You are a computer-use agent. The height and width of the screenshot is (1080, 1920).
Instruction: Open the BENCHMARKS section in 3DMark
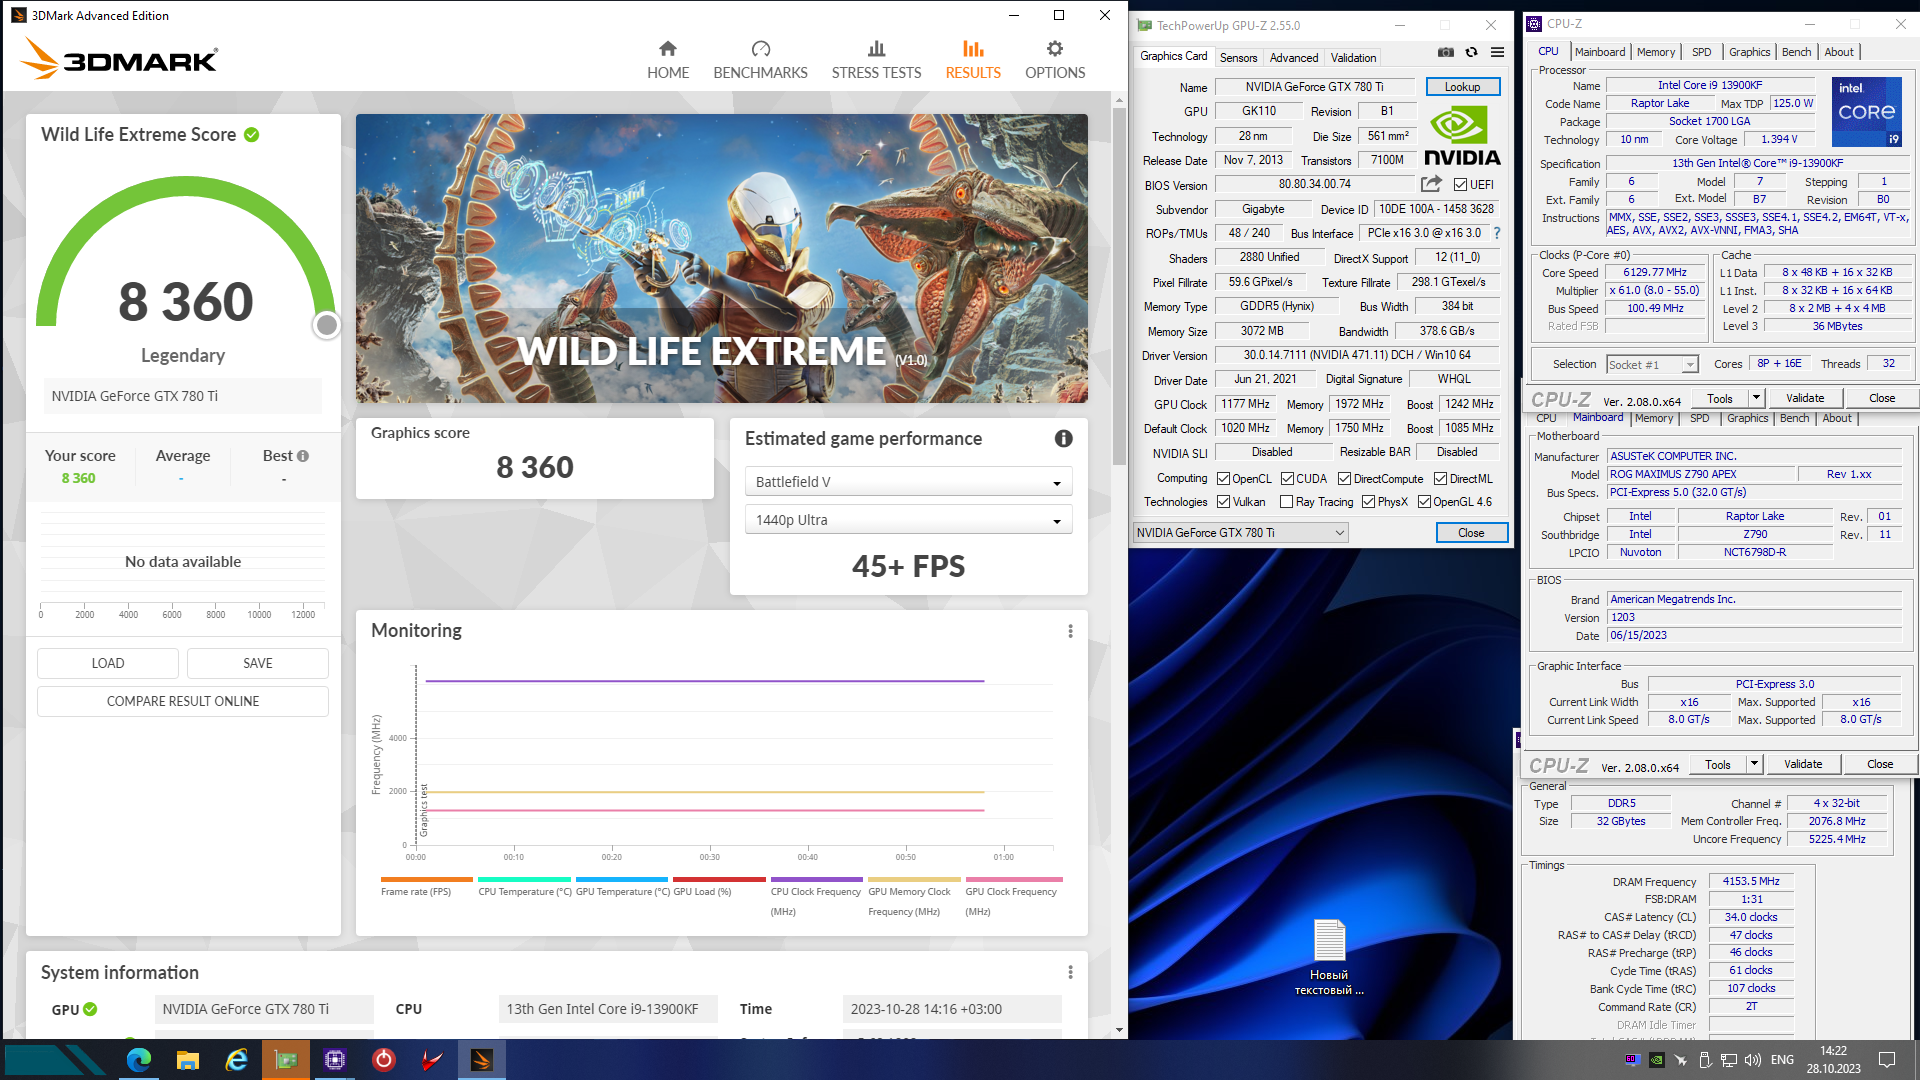tap(760, 60)
